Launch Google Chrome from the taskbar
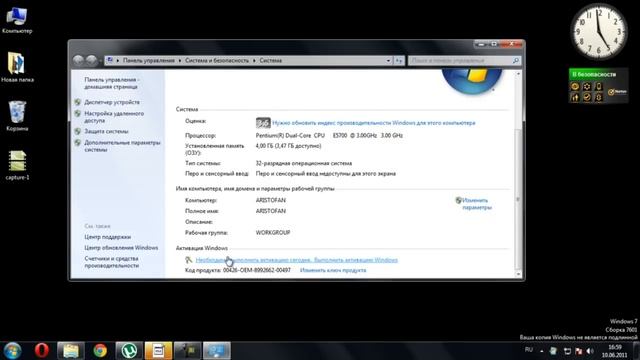Viewport: 640px width, 360px height. [100, 351]
